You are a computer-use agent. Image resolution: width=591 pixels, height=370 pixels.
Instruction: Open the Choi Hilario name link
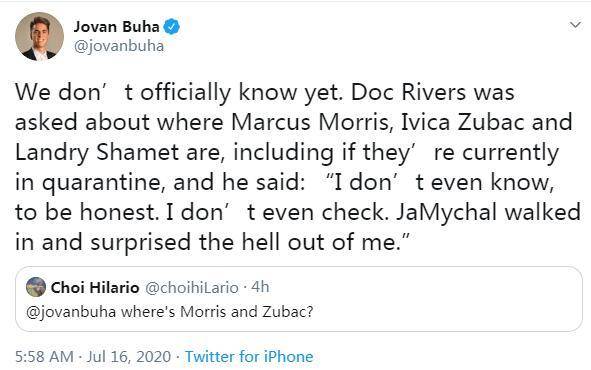(95, 287)
